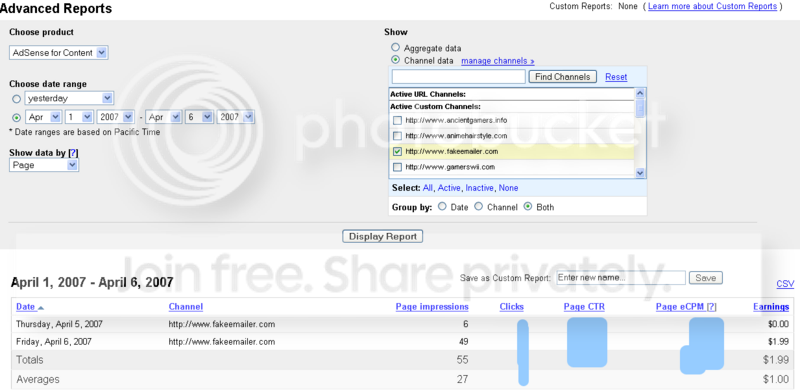Click the 'Friday, April 6, 2007' date cell

coord(54,341)
